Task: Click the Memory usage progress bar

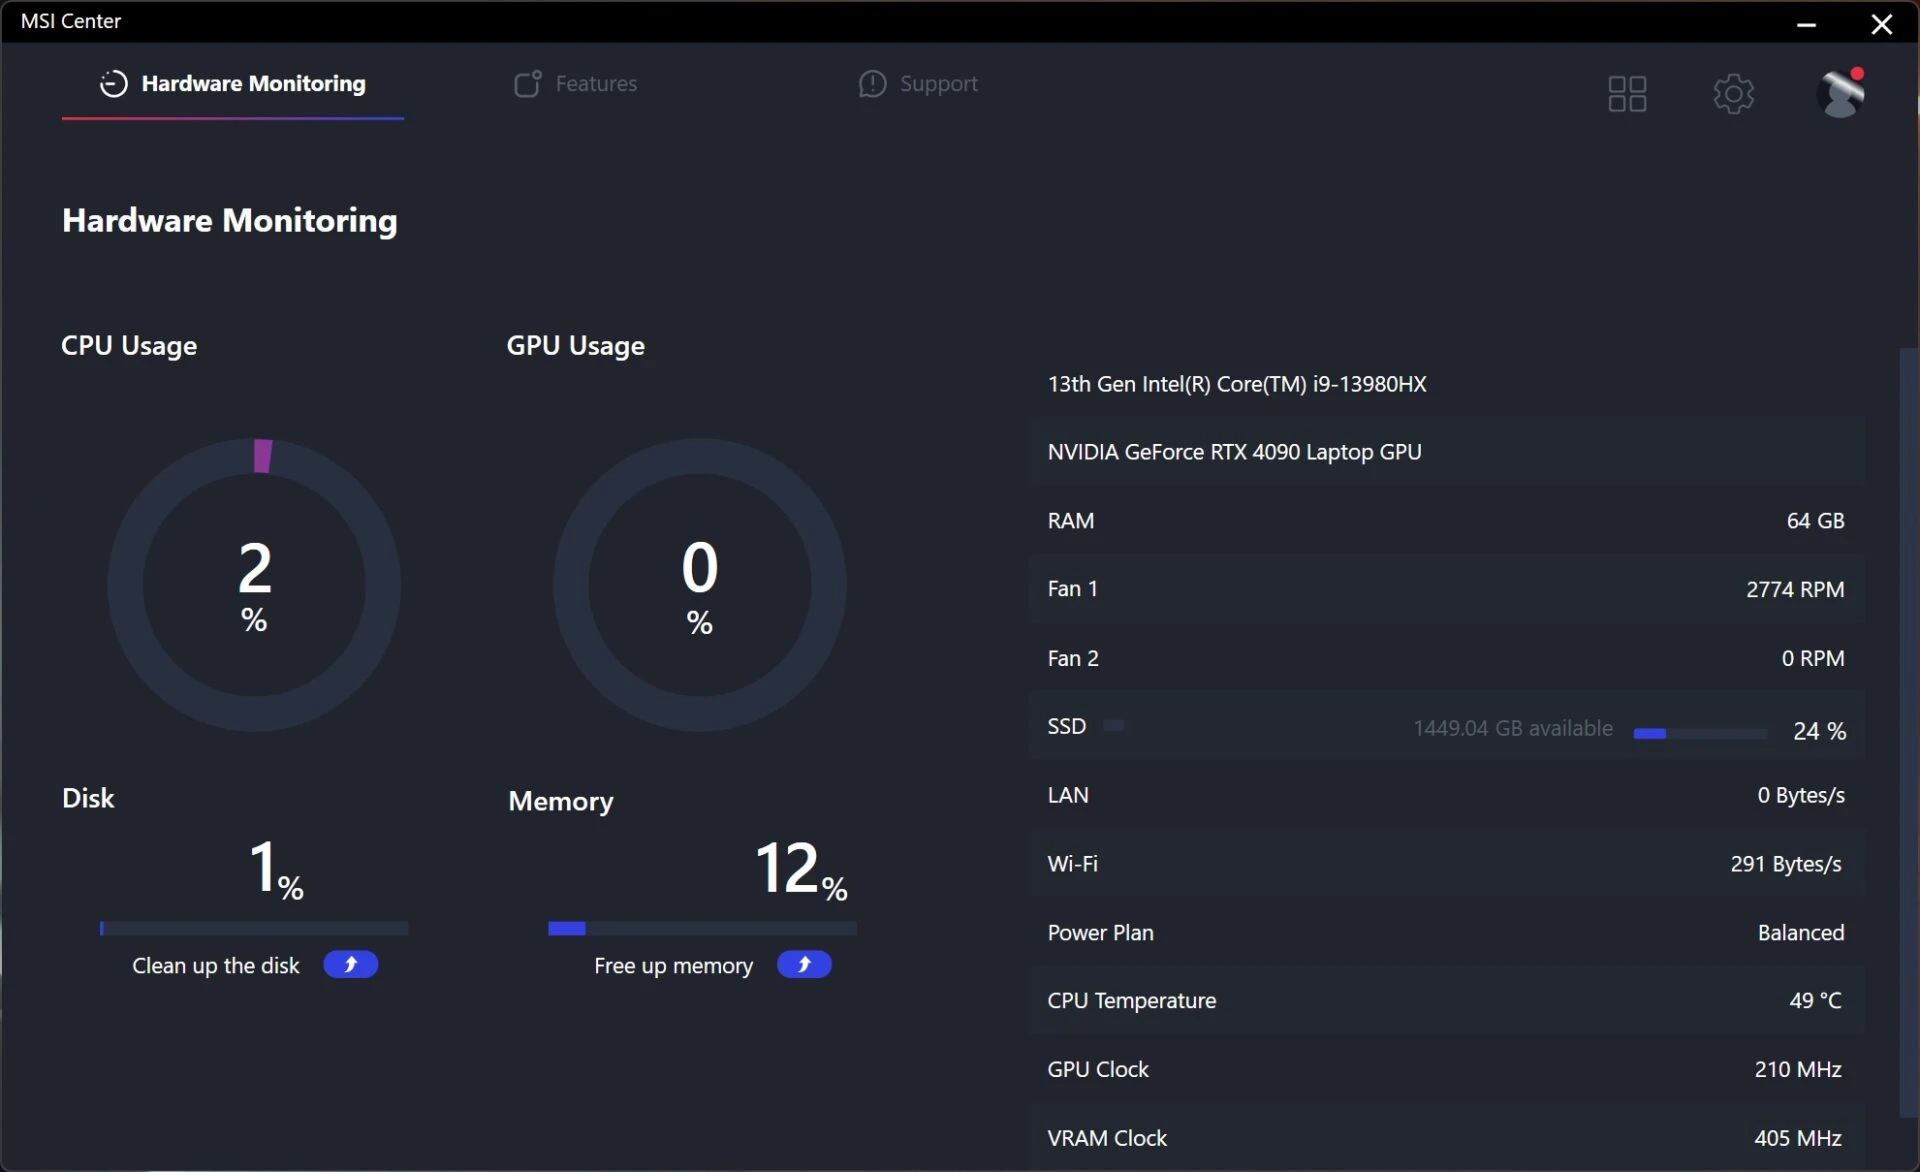Action: tap(702, 929)
